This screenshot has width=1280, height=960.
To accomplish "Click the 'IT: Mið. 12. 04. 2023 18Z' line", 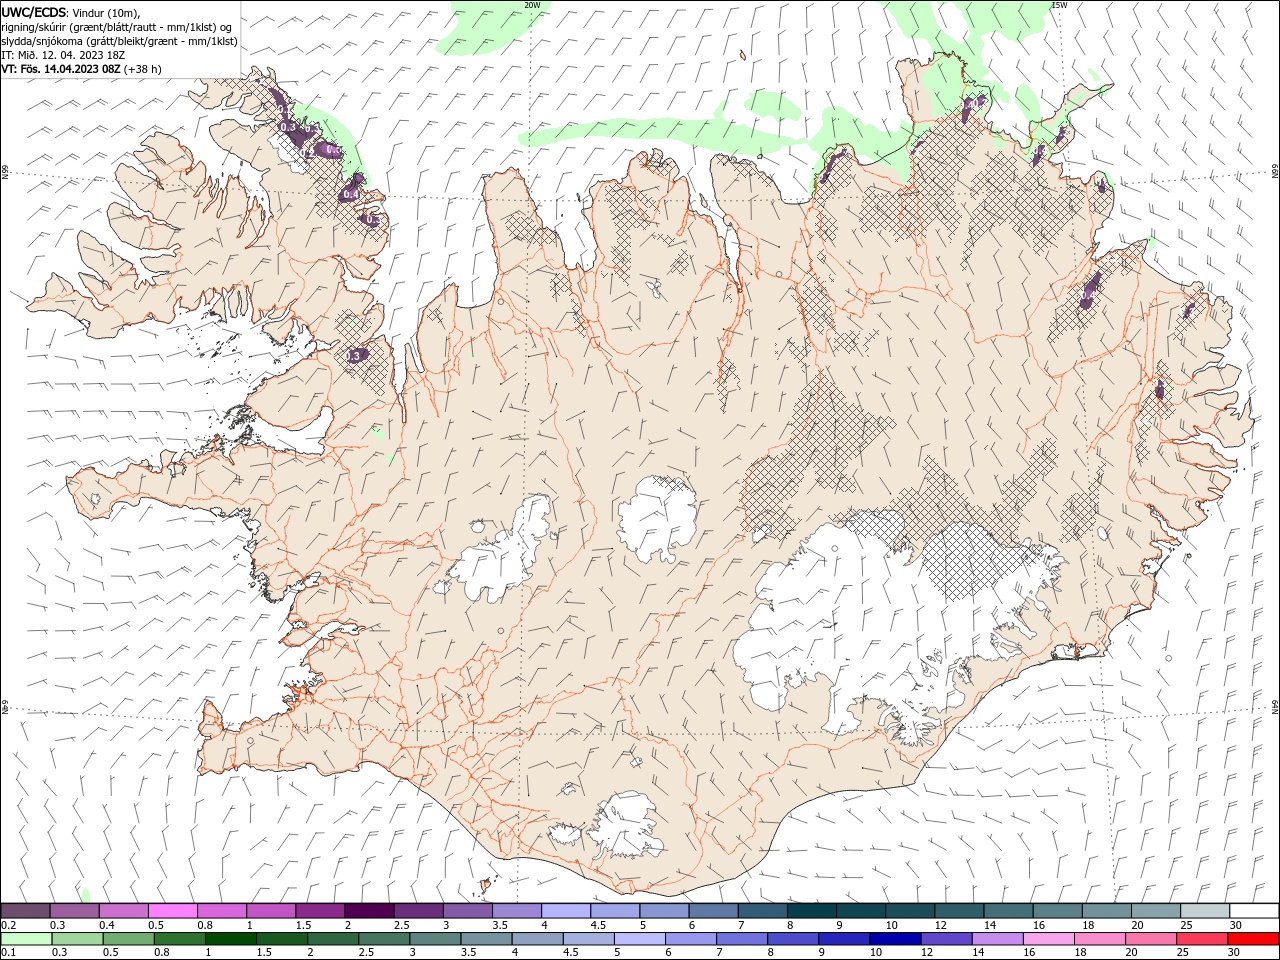I will 63,55.
